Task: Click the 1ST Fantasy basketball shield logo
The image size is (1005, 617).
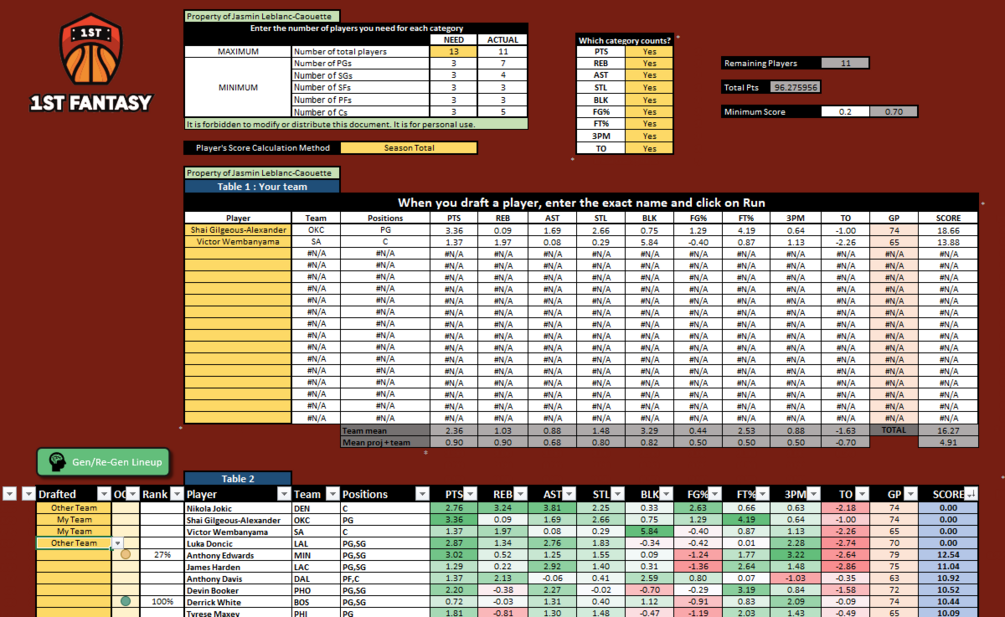Action: 91,50
